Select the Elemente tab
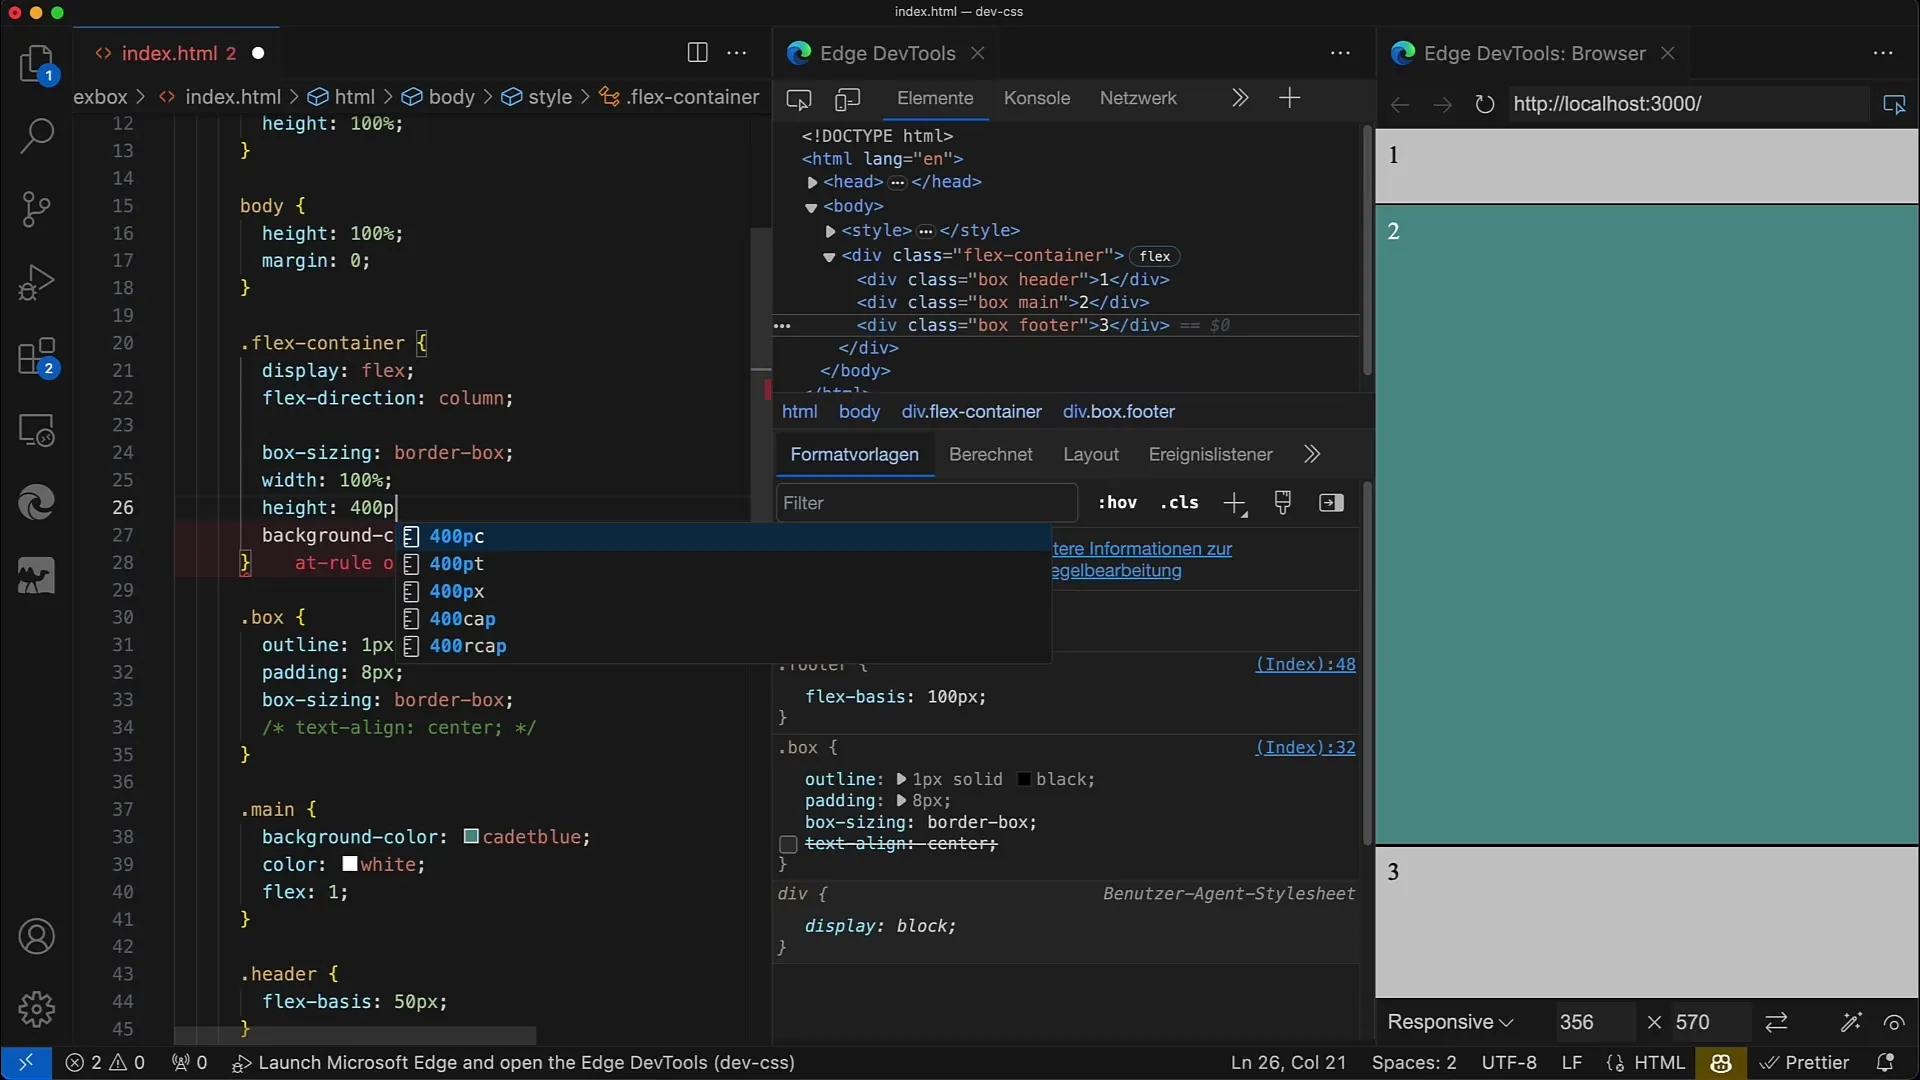Viewport: 1920px width, 1080px height. pos(935,98)
